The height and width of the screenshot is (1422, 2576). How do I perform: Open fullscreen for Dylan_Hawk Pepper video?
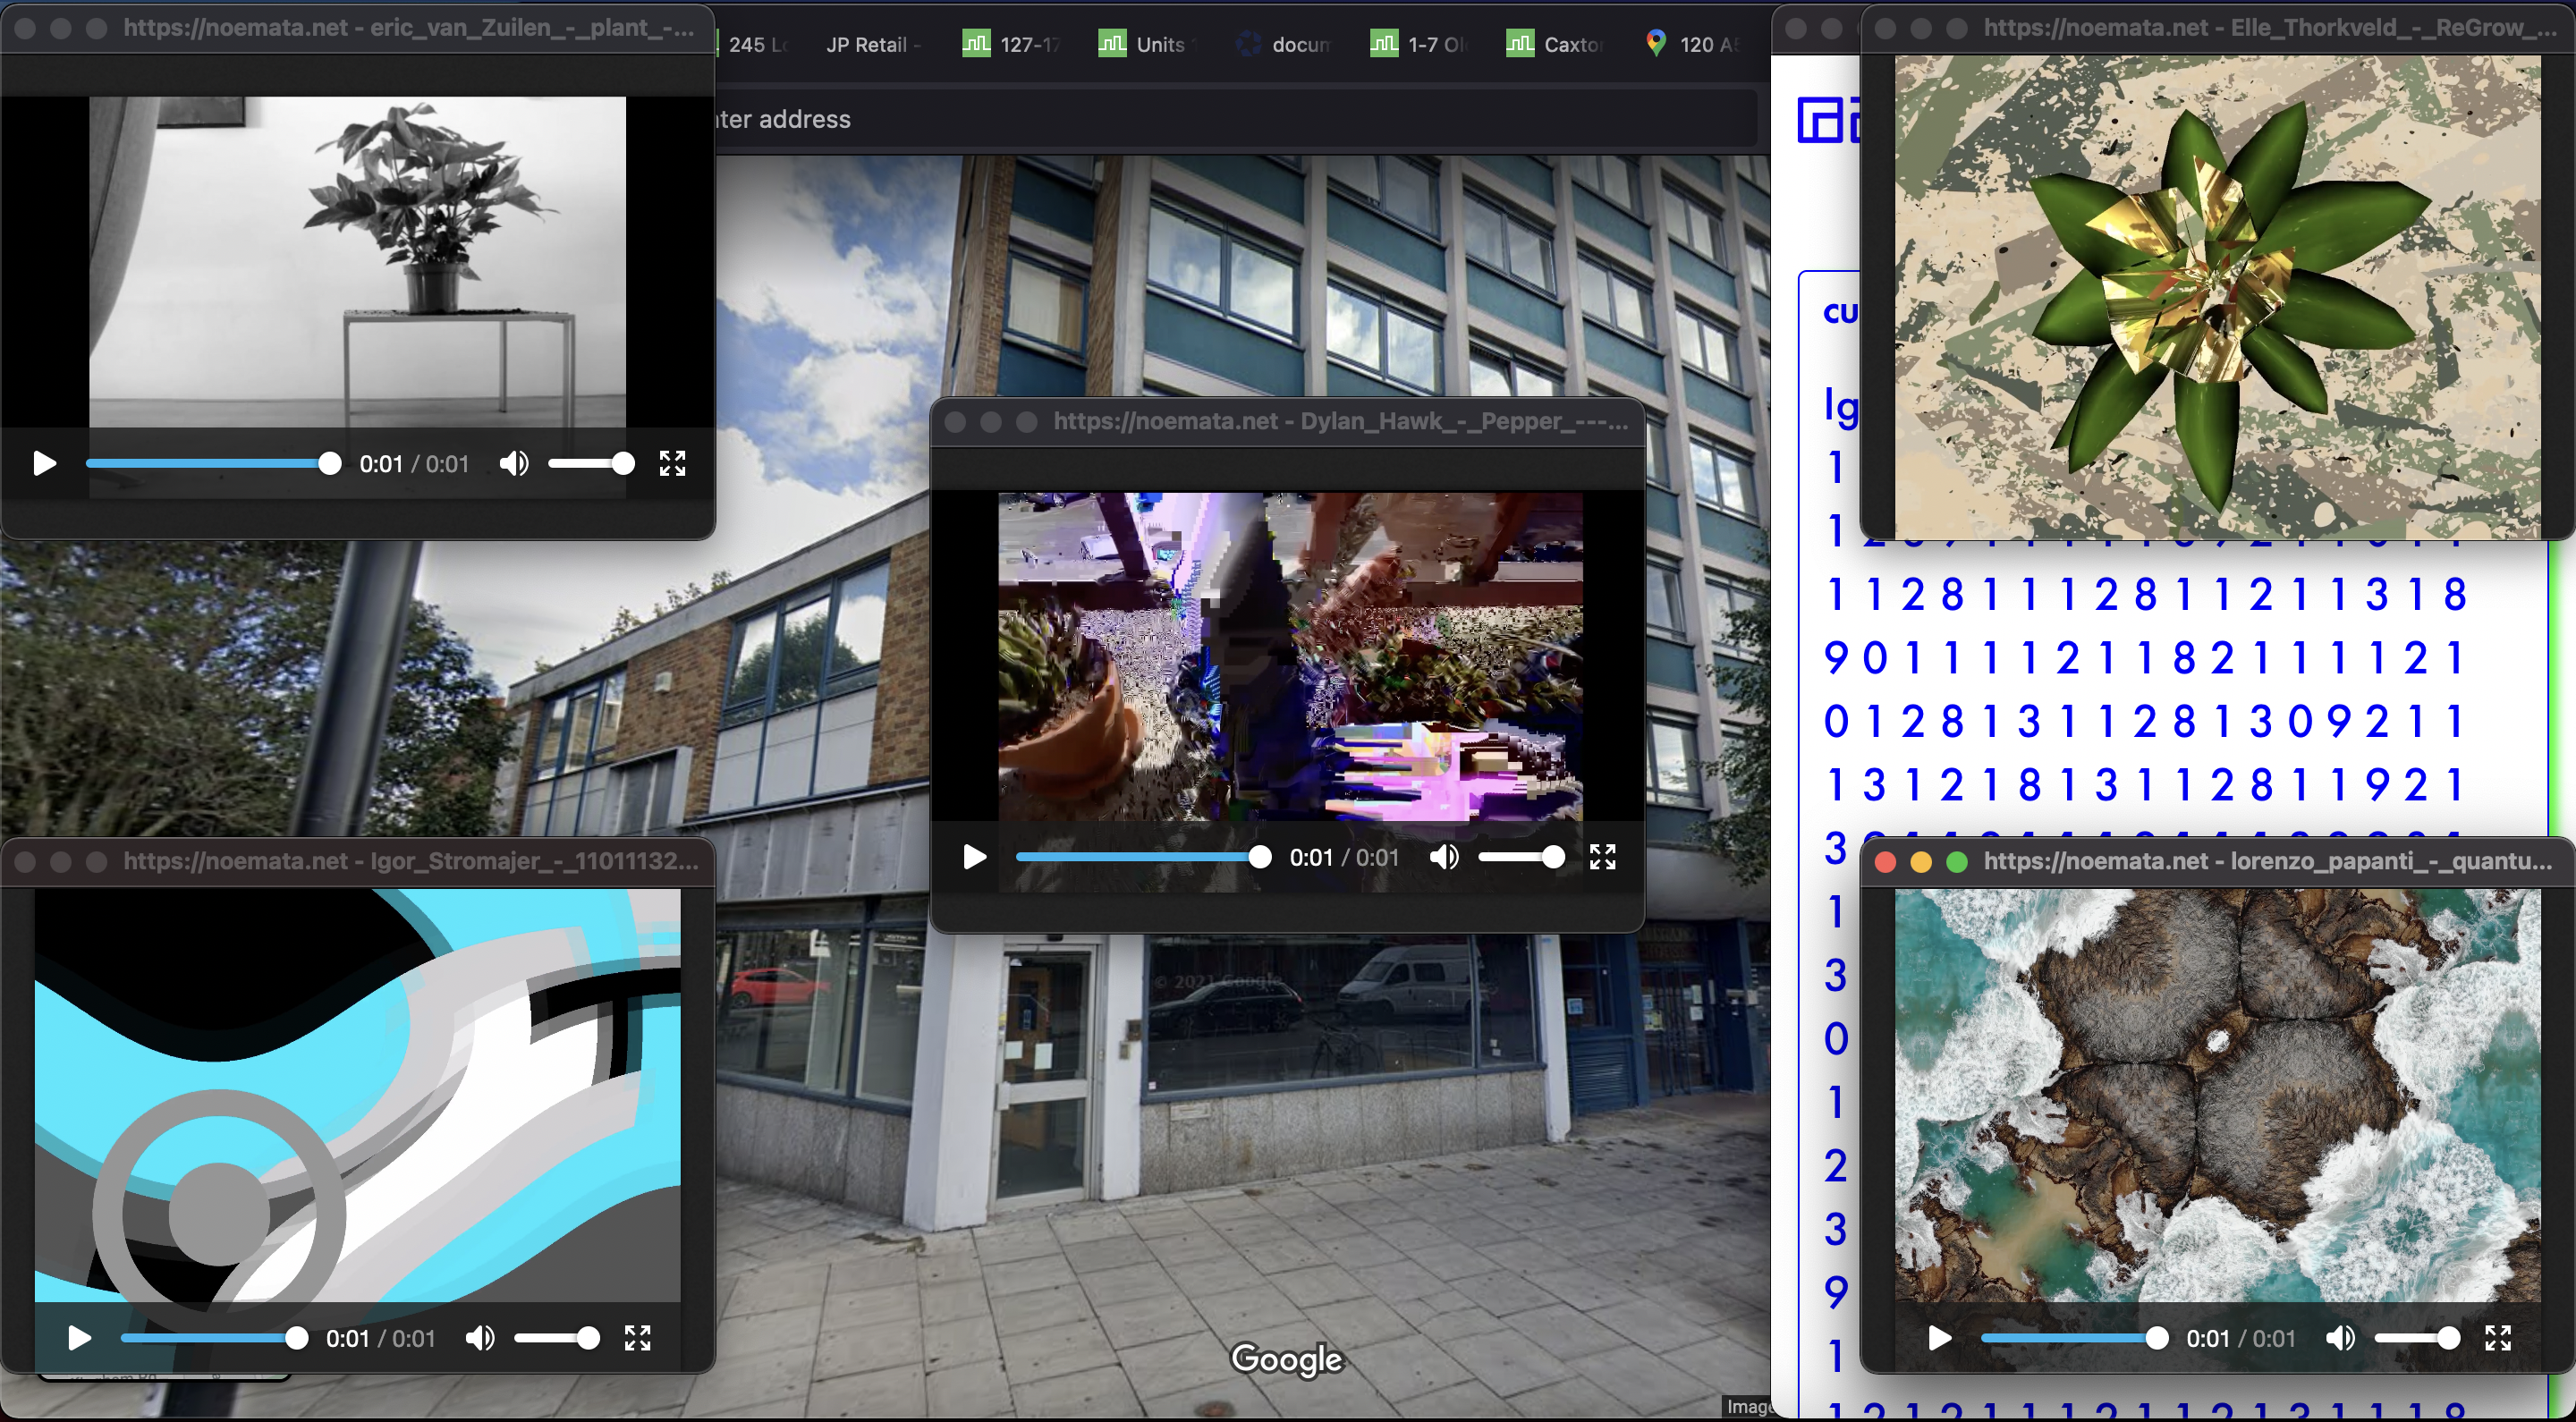pos(1602,857)
